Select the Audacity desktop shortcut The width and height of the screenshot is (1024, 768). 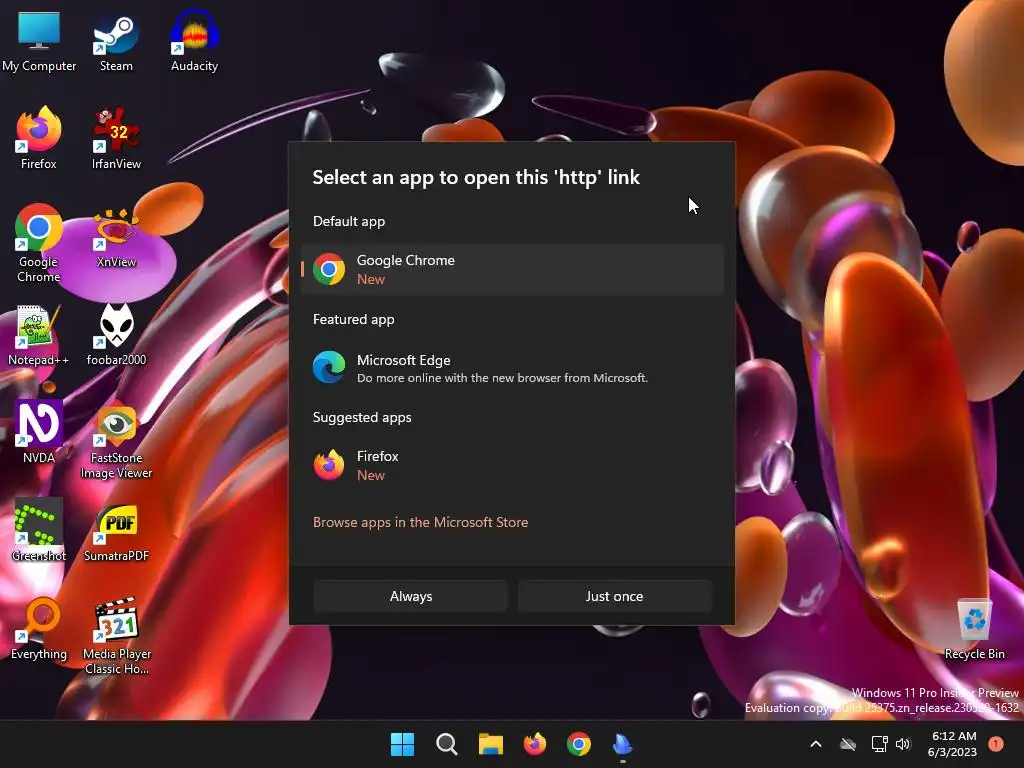click(x=195, y=42)
